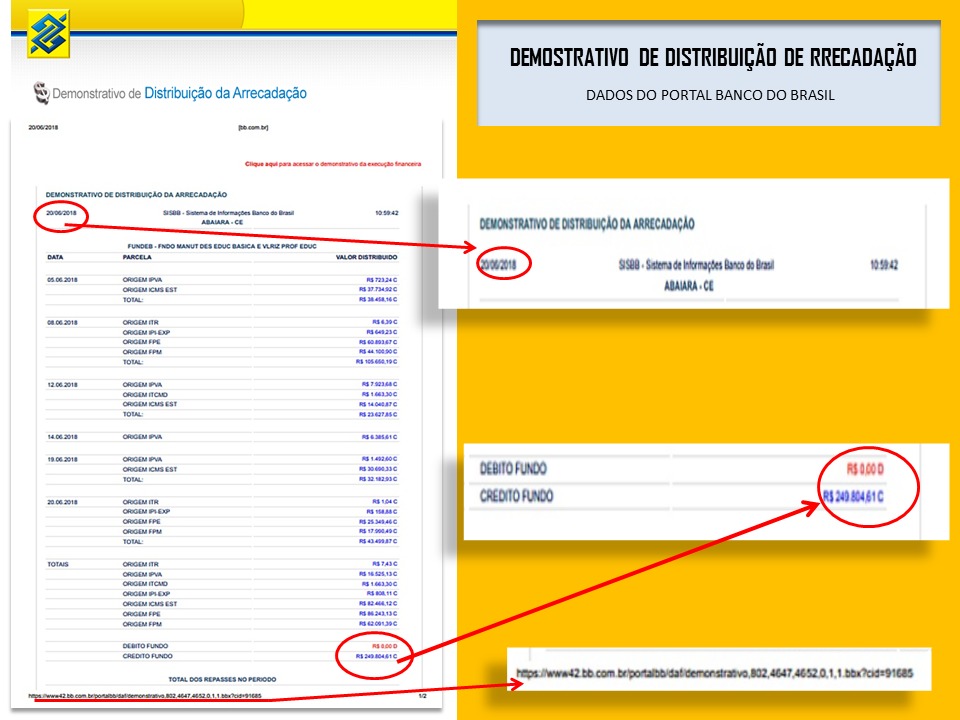Expand the TOTAIS summary section

click(56, 561)
